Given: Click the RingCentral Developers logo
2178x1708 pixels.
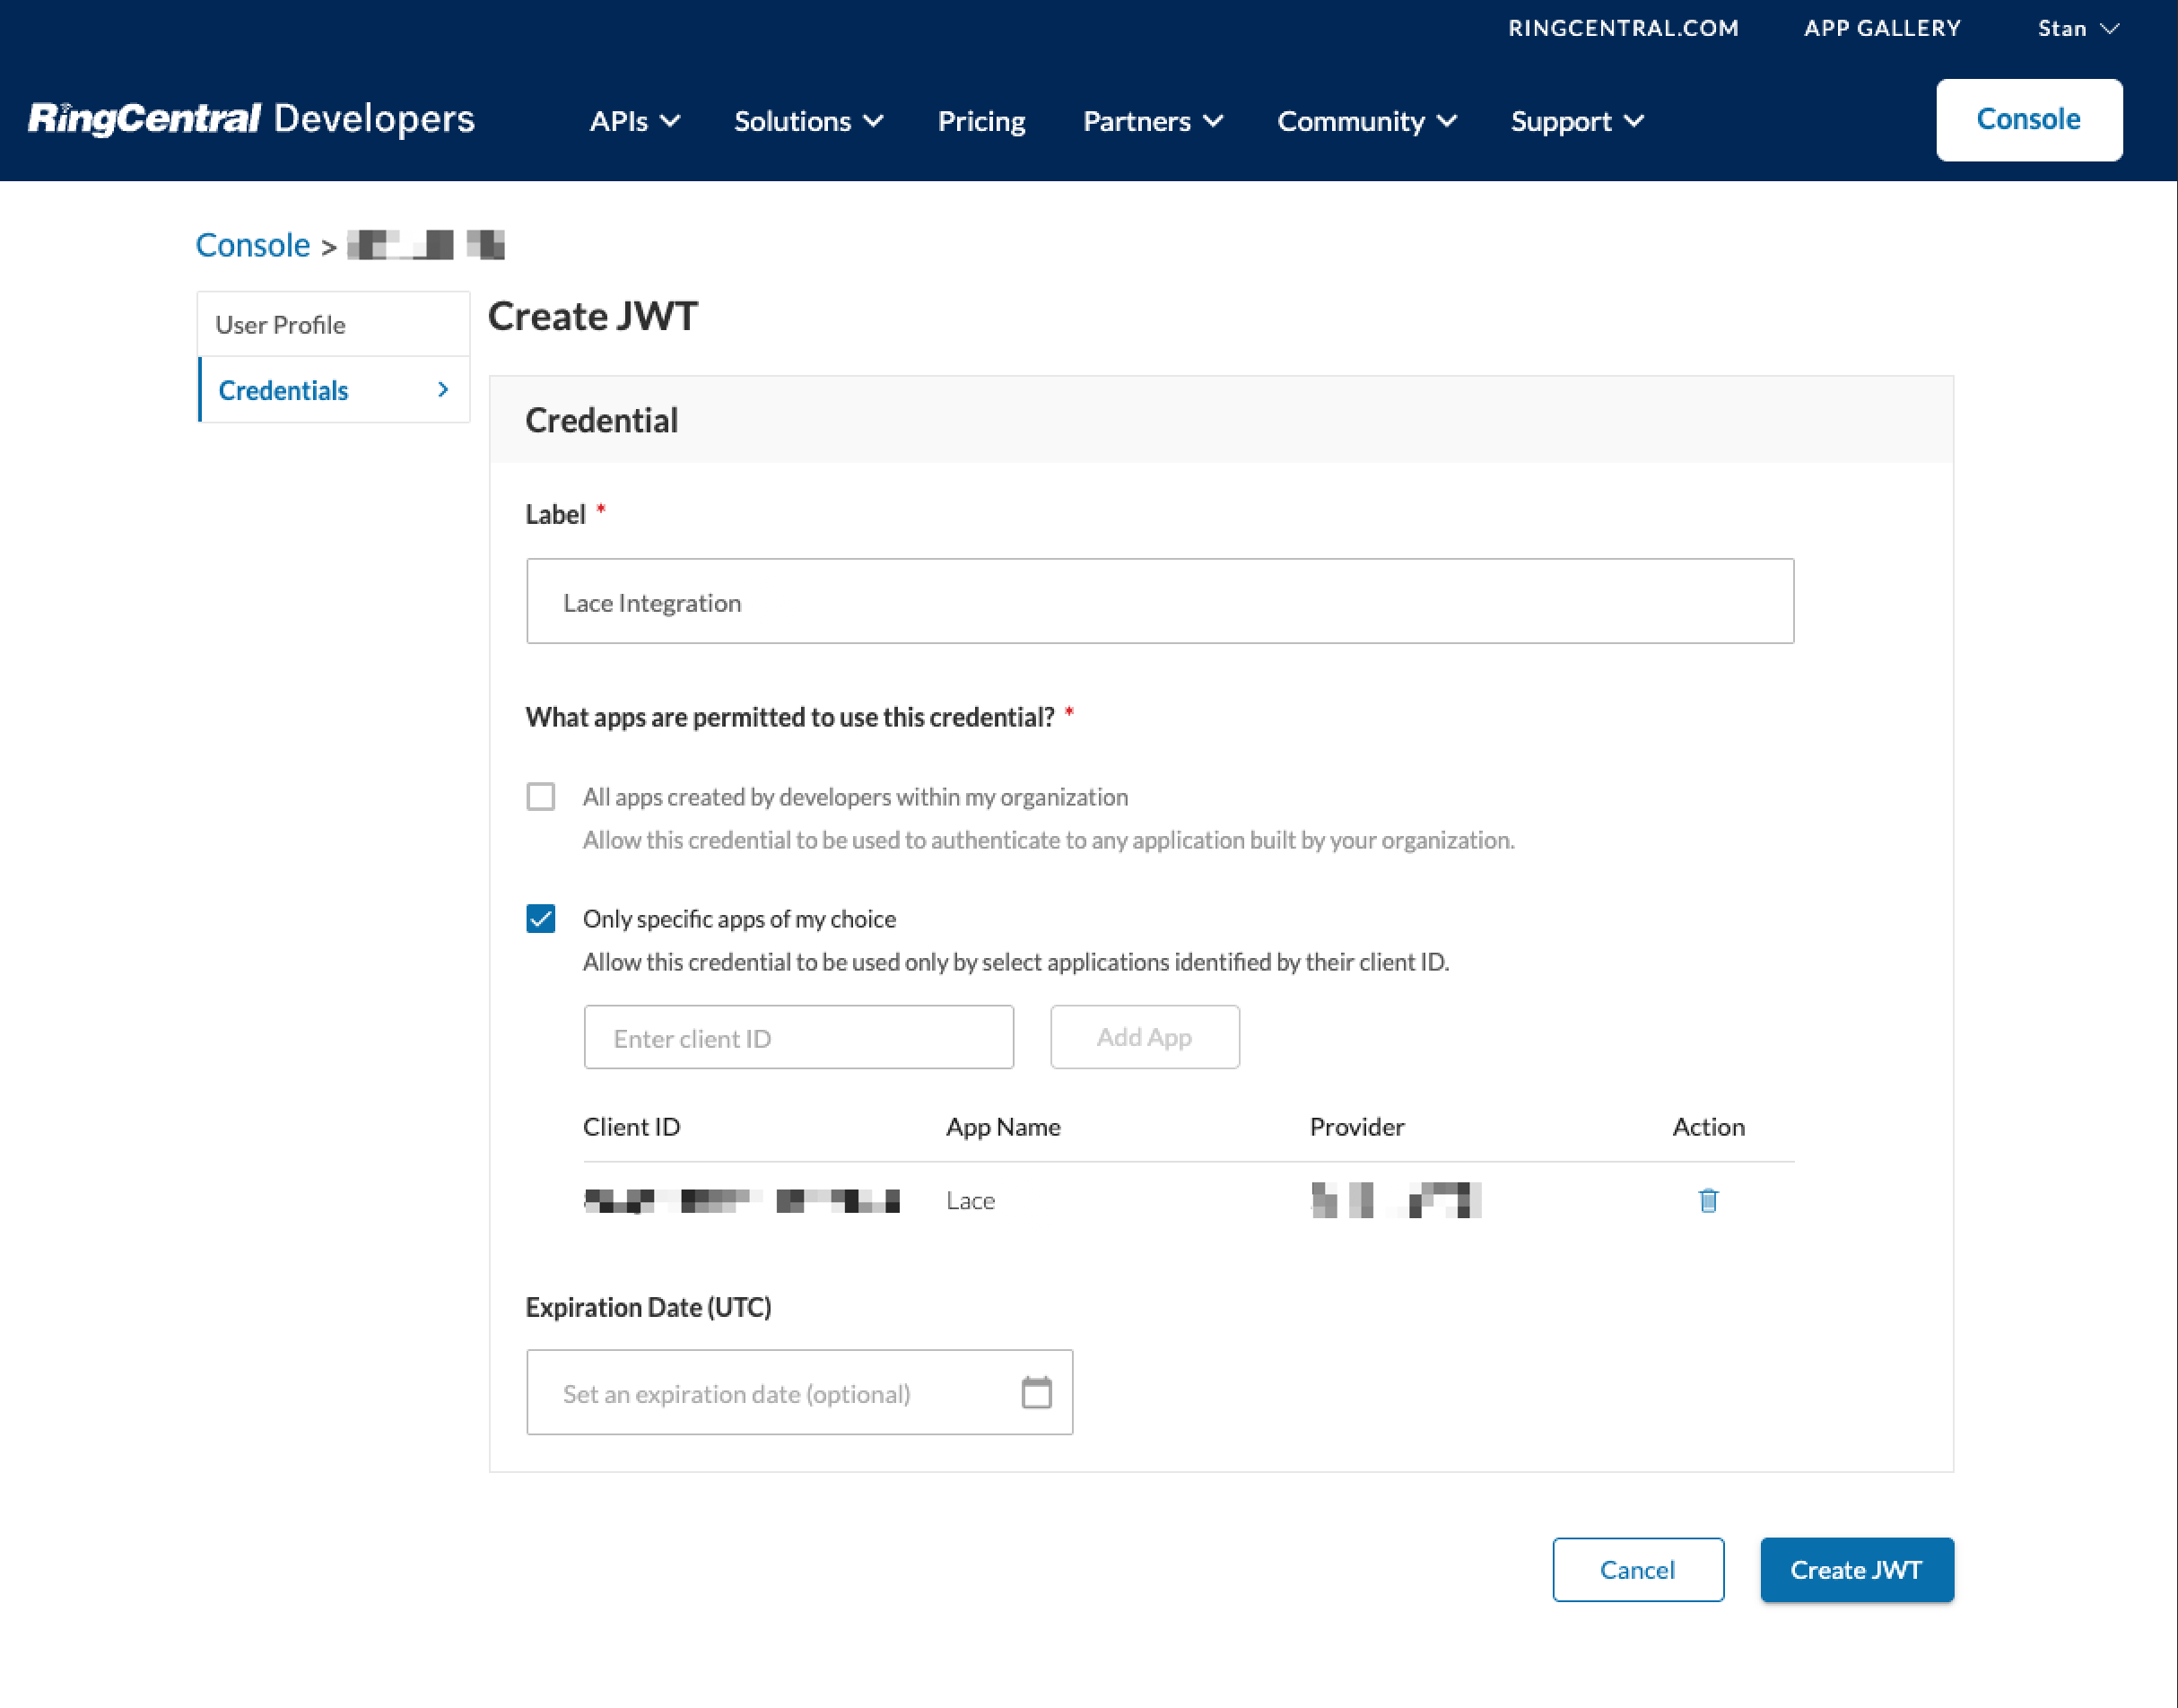Looking at the screenshot, I should (x=251, y=119).
